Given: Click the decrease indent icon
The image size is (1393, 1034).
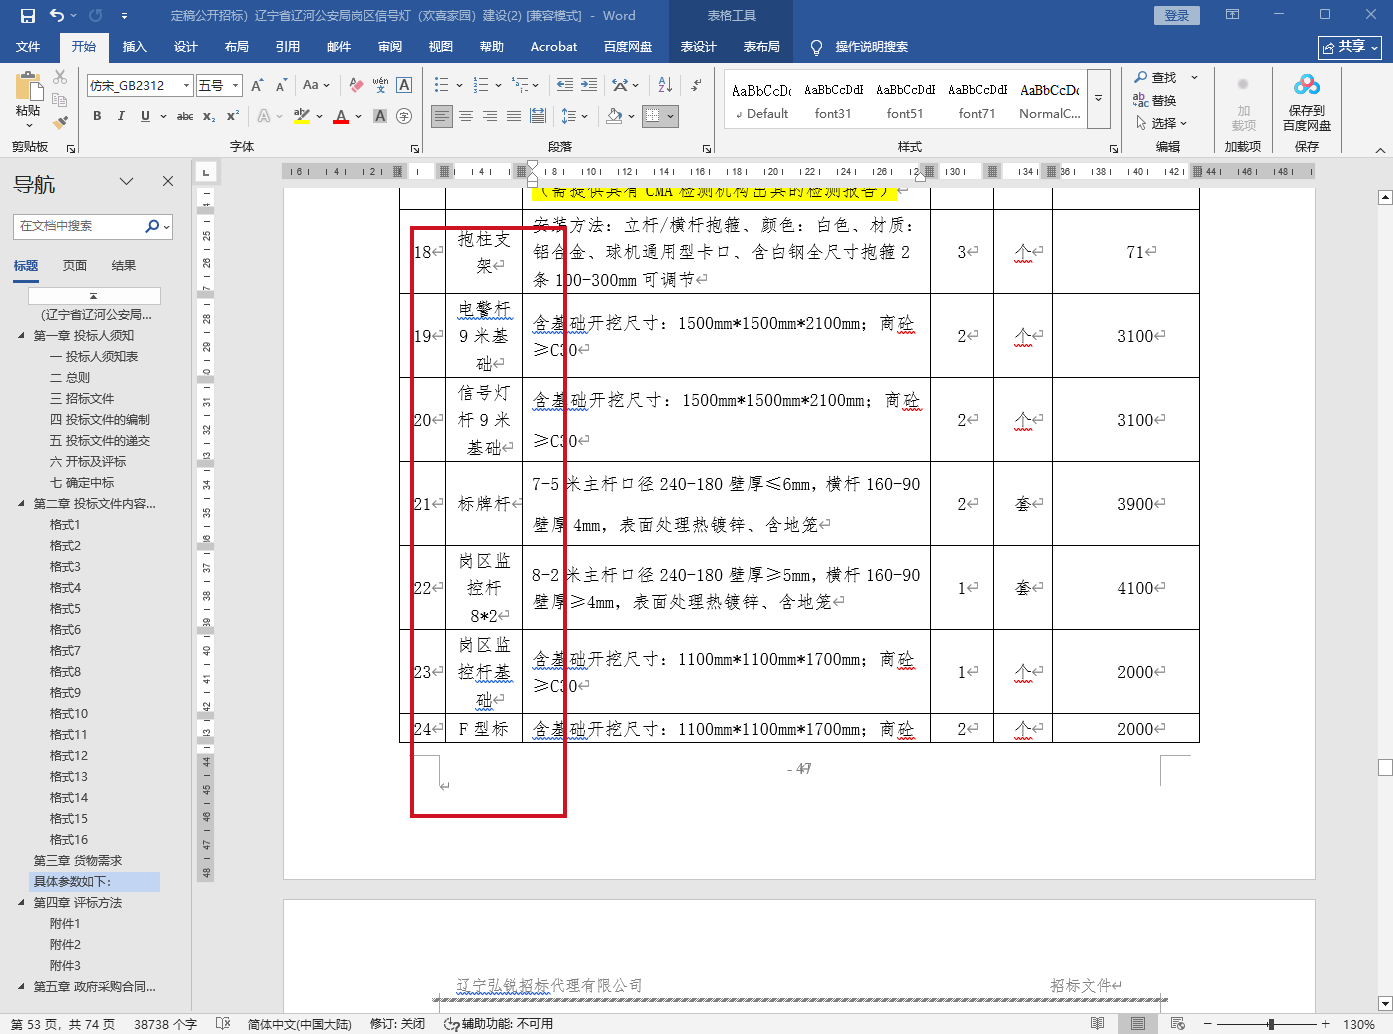Looking at the screenshot, I should (565, 86).
